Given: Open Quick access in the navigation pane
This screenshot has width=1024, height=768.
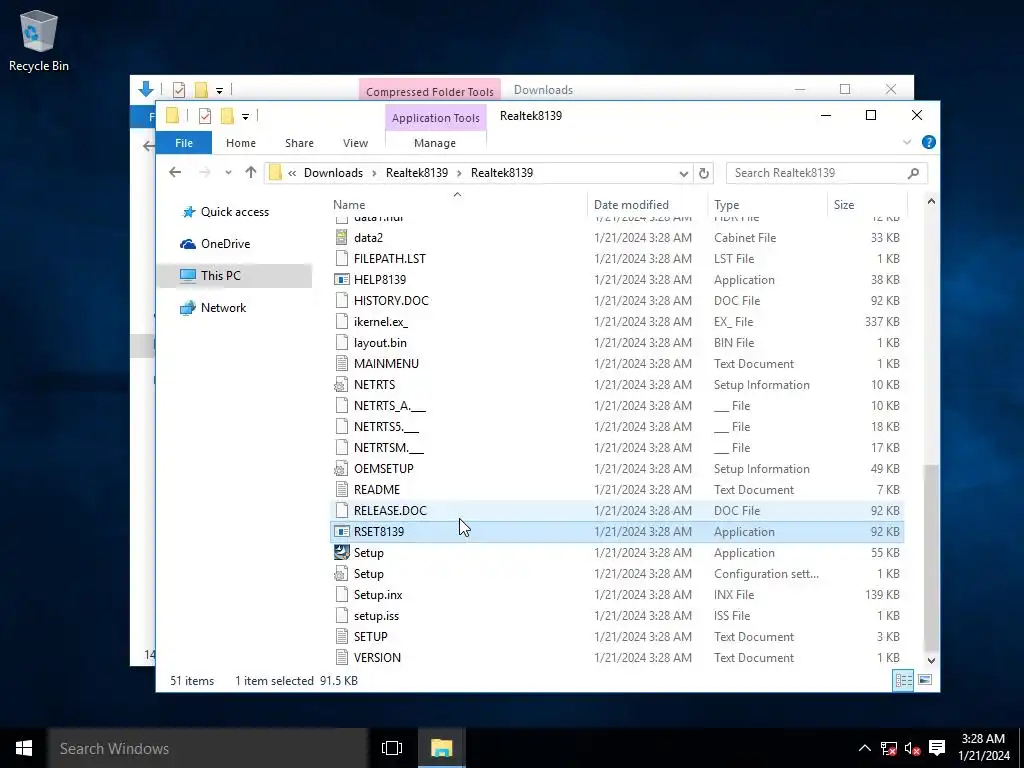Looking at the screenshot, I should pyautogui.click(x=234, y=212).
